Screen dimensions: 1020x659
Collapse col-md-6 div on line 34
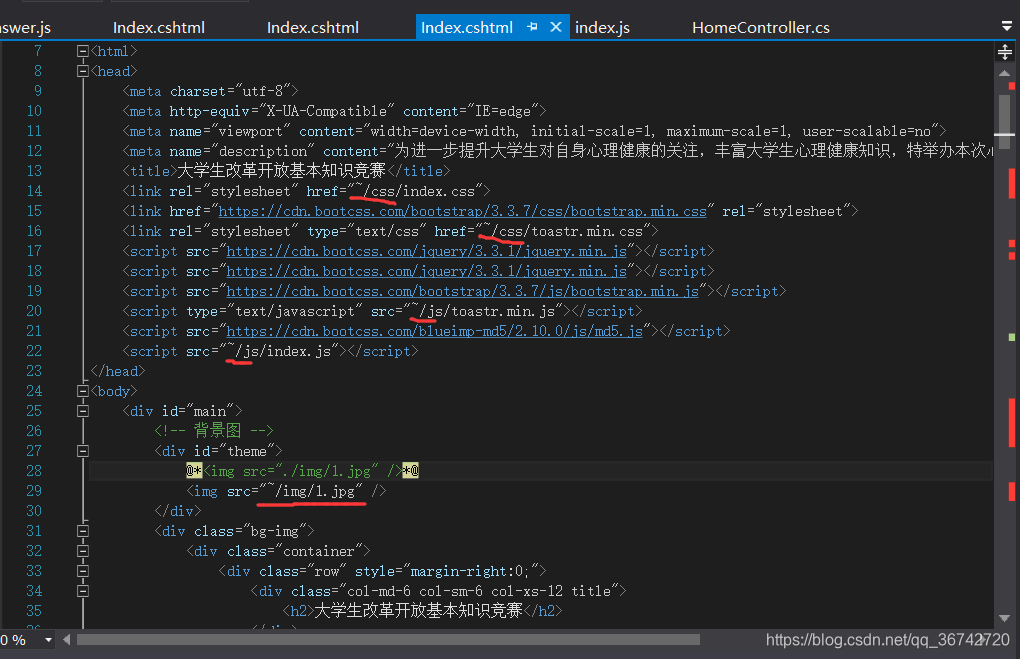pyautogui.click(x=83, y=591)
